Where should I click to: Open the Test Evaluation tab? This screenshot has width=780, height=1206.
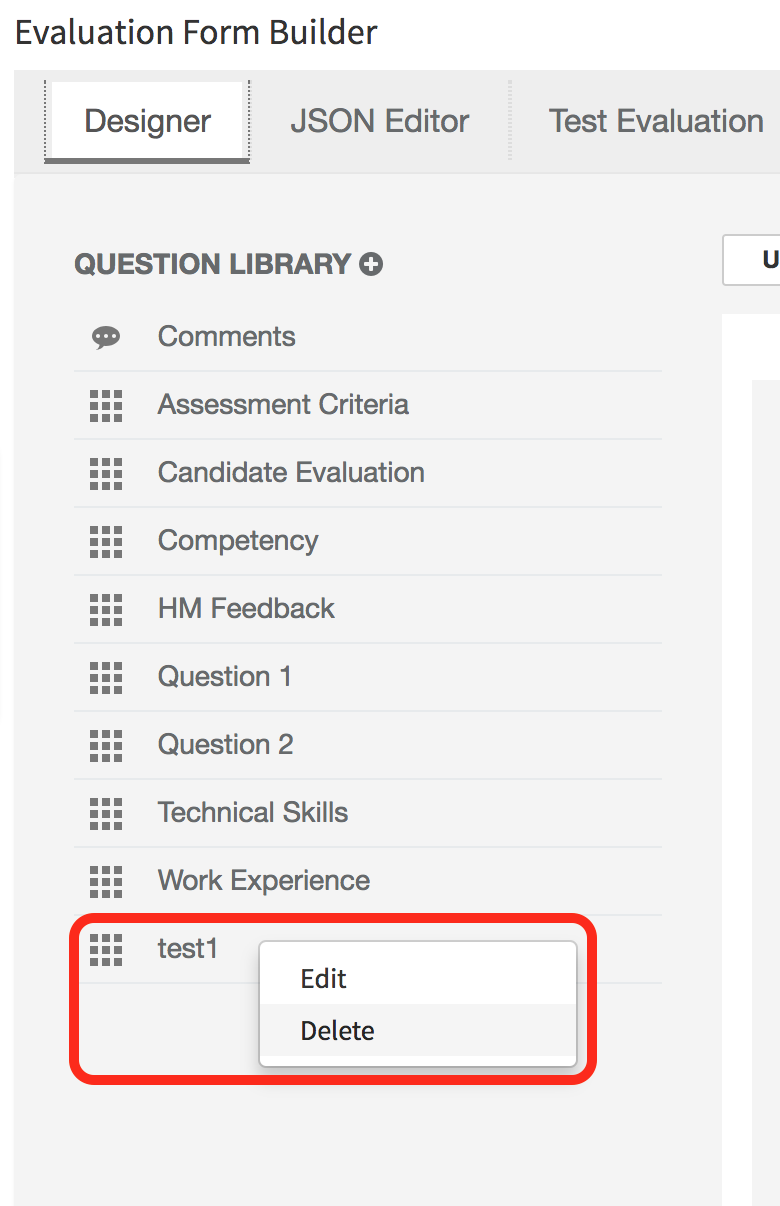[x=655, y=120]
